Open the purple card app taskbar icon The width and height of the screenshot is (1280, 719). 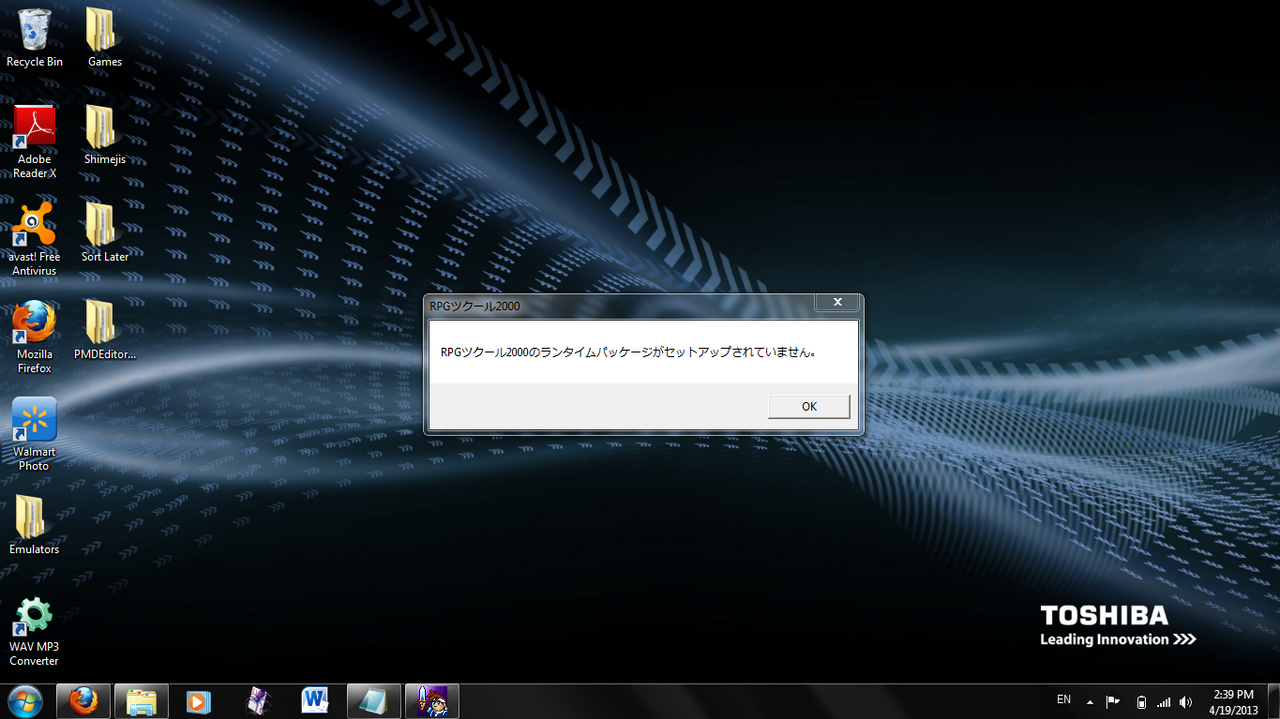(x=259, y=702)
